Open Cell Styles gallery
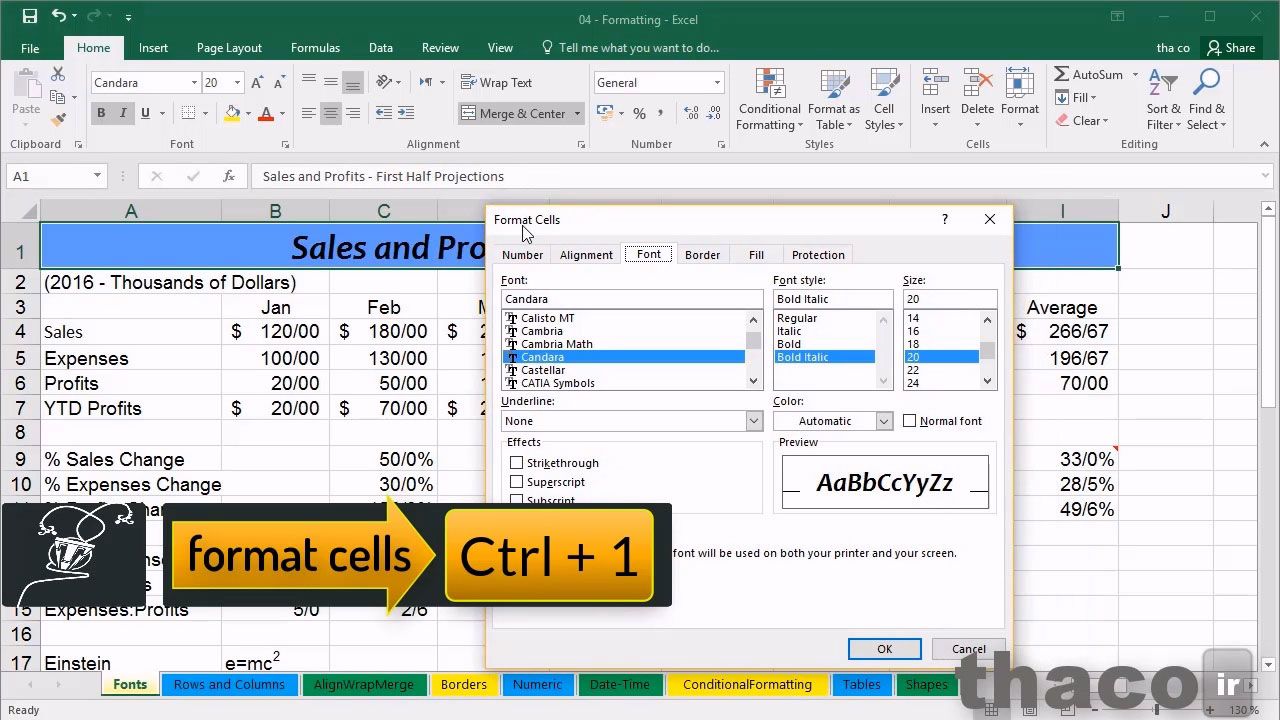Image resolution: width=1280 pixels, height=720 pixels. [x=884, y=100]
